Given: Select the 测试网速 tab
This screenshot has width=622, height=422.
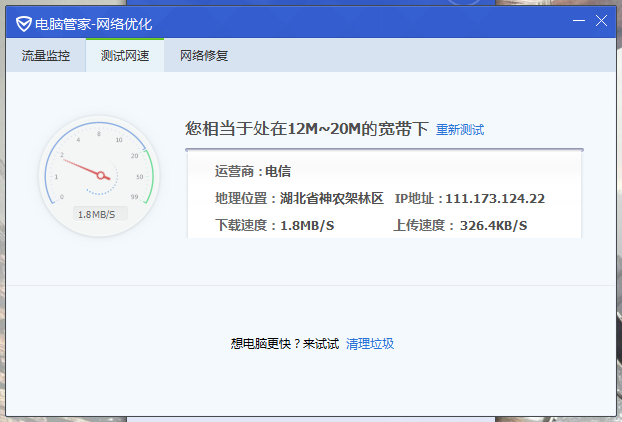Looking at the screenshot, I should pyautogui.click(x=125, y=56).
